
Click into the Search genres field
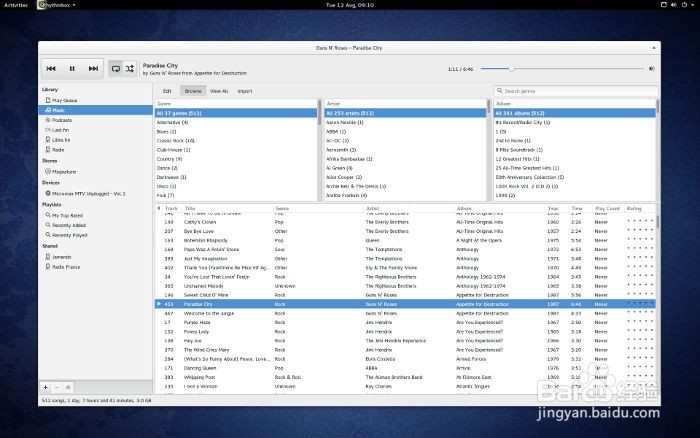point(576,91)
